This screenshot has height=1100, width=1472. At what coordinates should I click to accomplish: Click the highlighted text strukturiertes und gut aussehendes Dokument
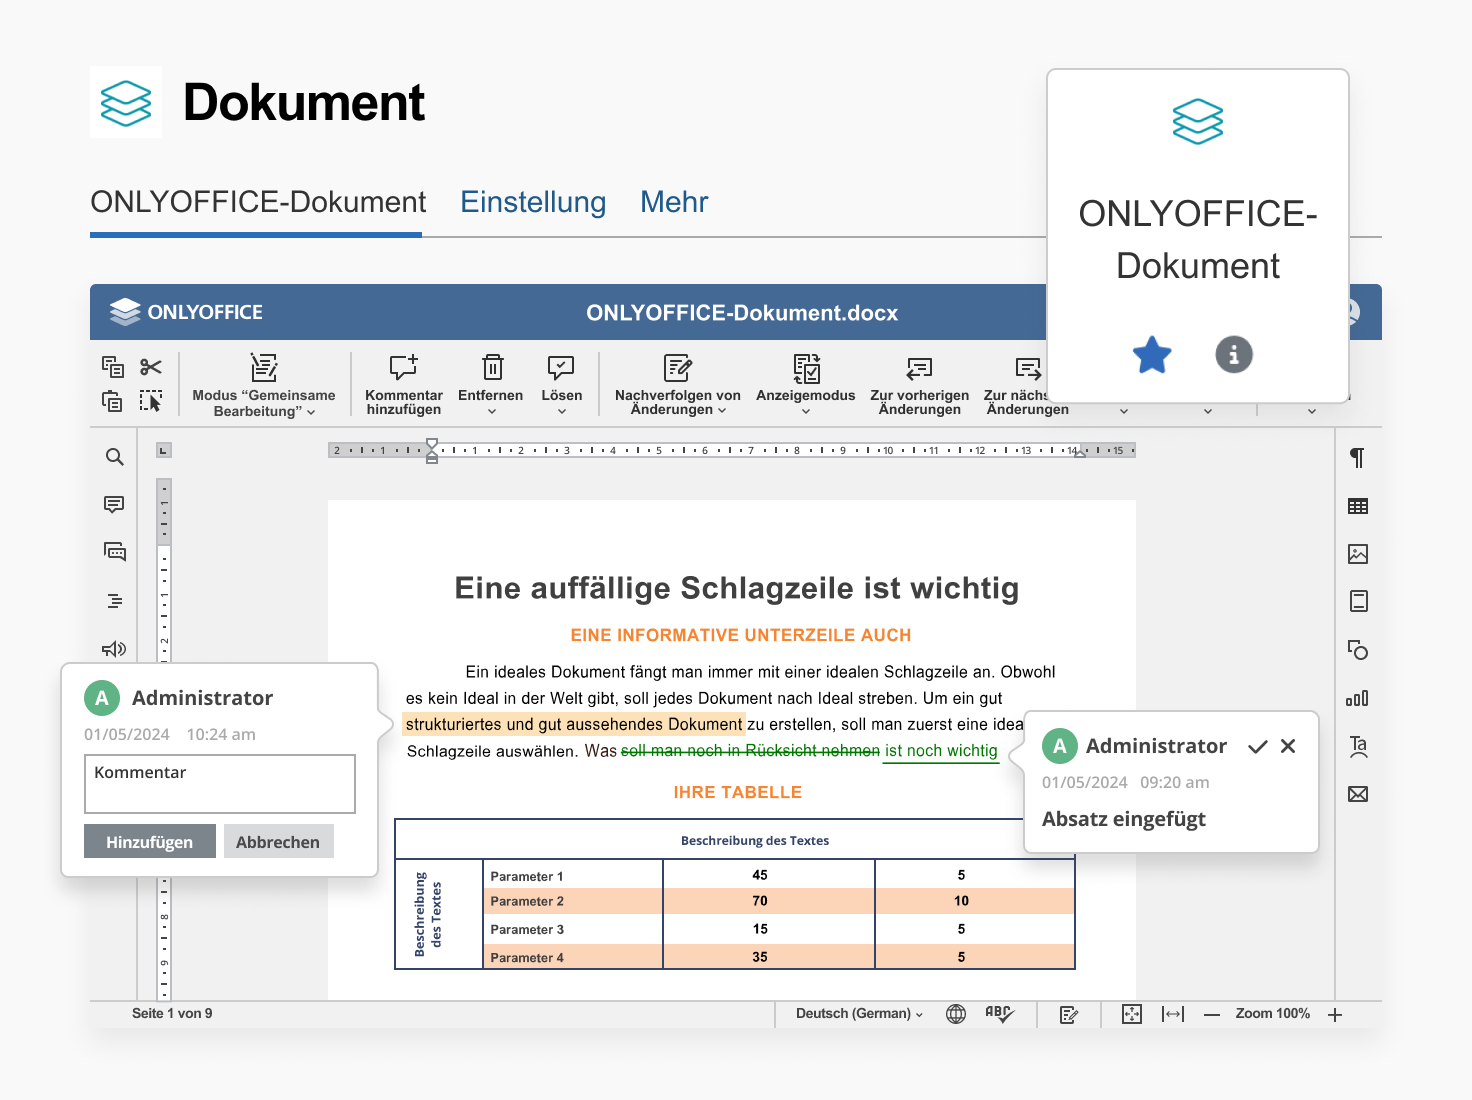pos(574,724)
